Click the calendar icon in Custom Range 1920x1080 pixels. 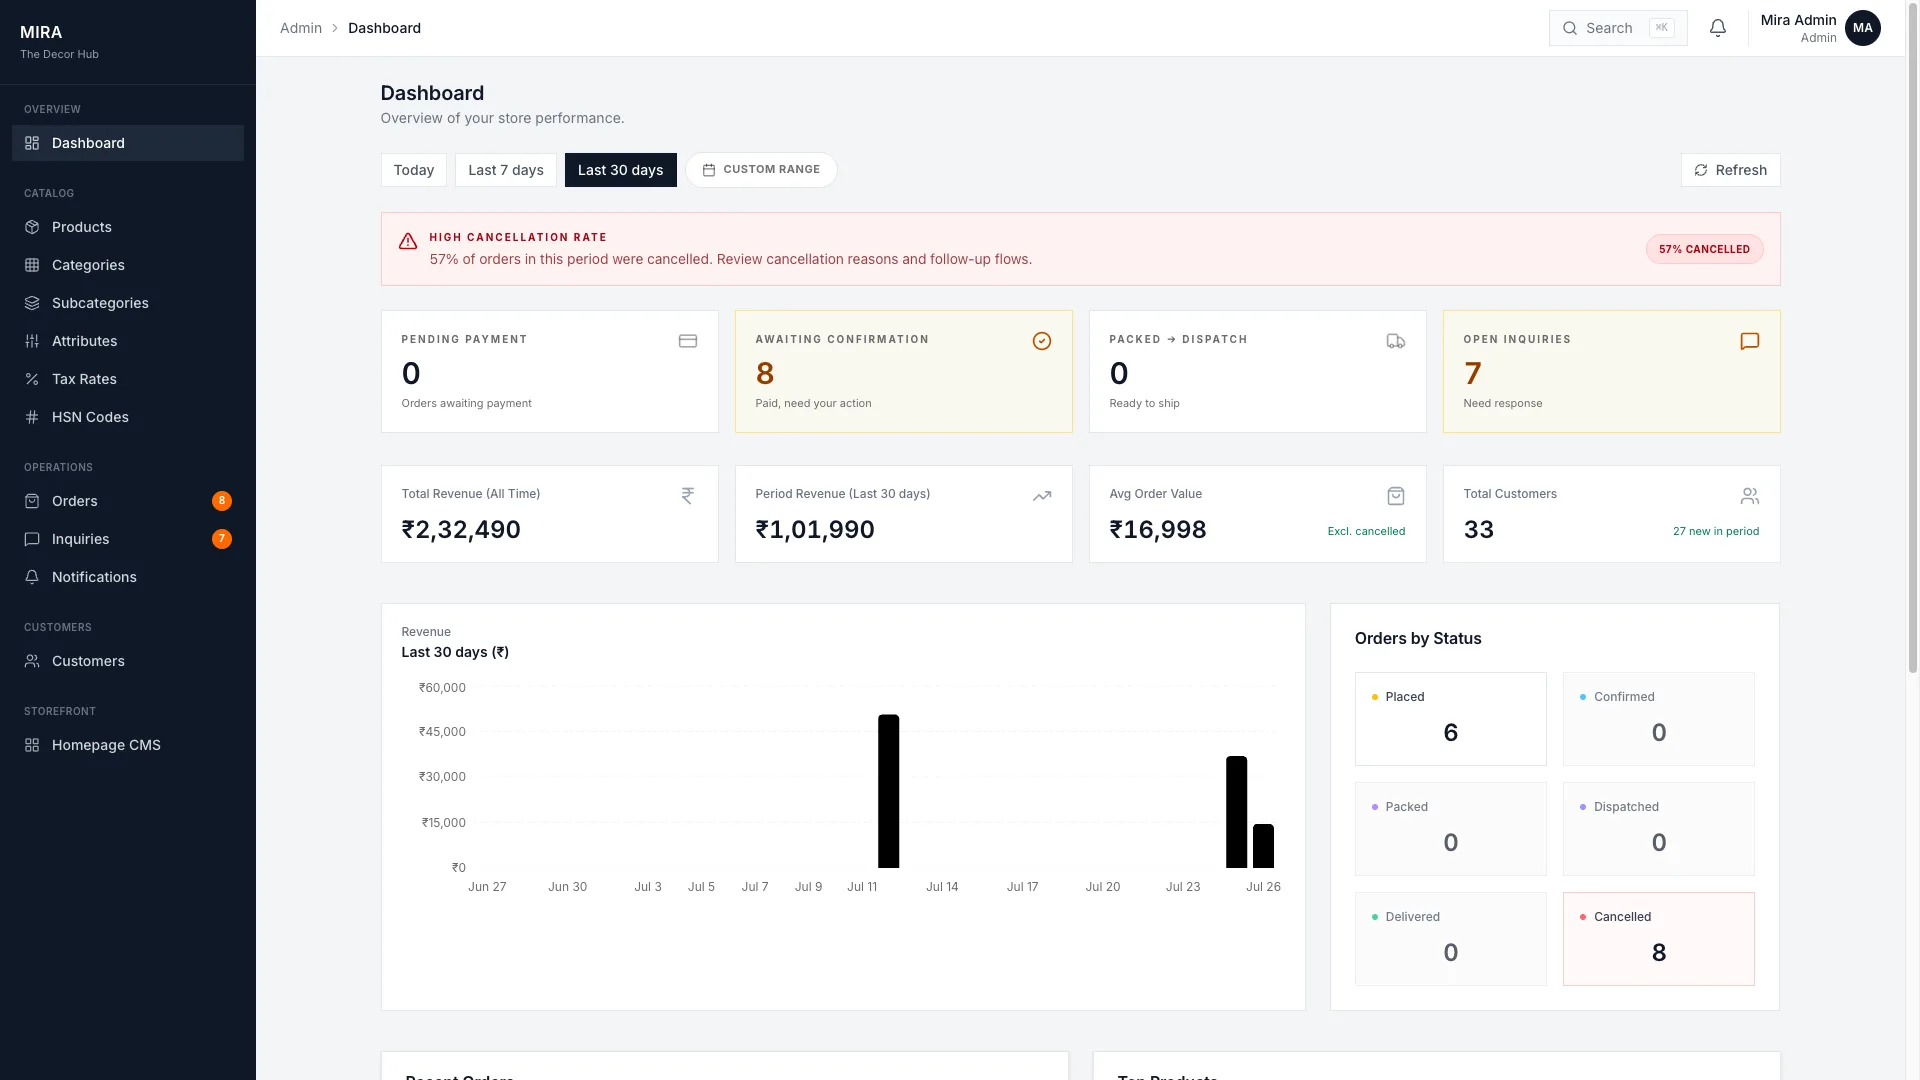pos(708,170)
